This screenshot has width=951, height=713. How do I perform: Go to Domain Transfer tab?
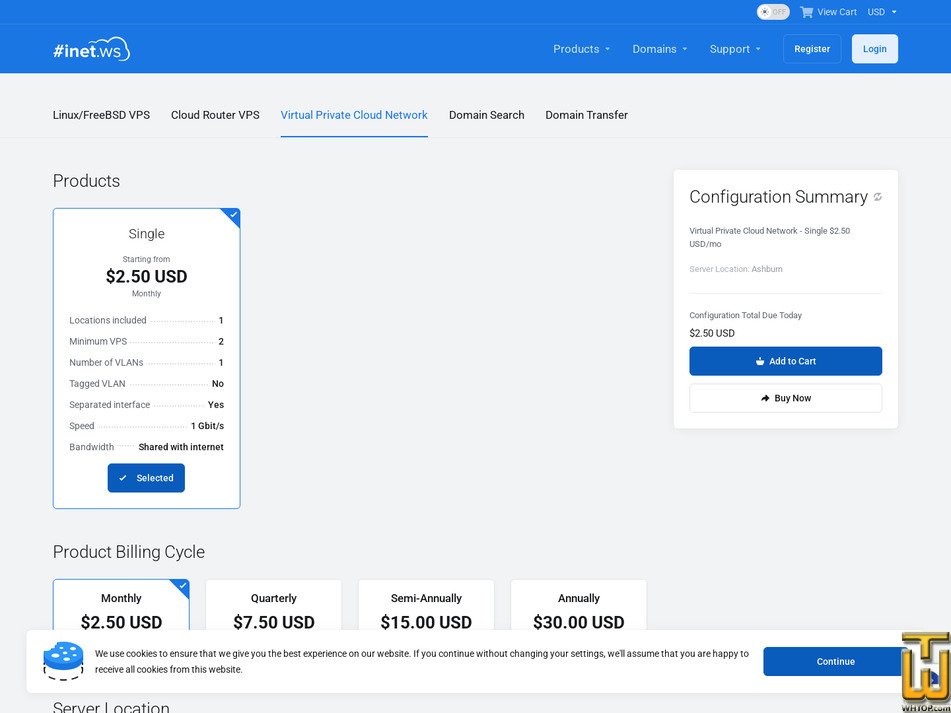586,115
